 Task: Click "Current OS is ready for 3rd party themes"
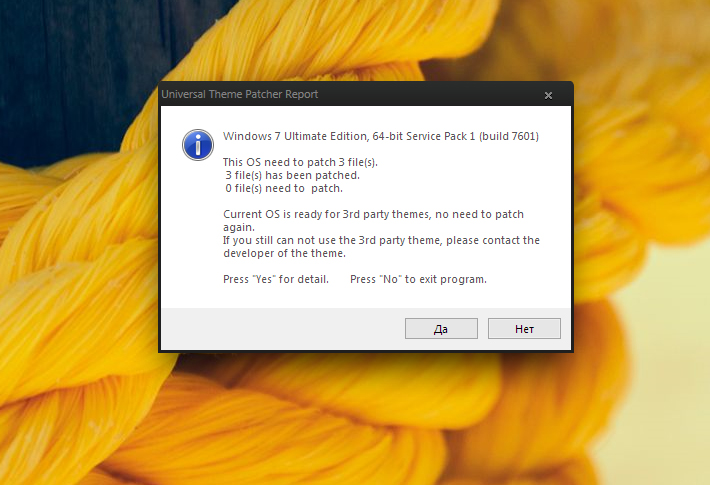pos(325,214)
